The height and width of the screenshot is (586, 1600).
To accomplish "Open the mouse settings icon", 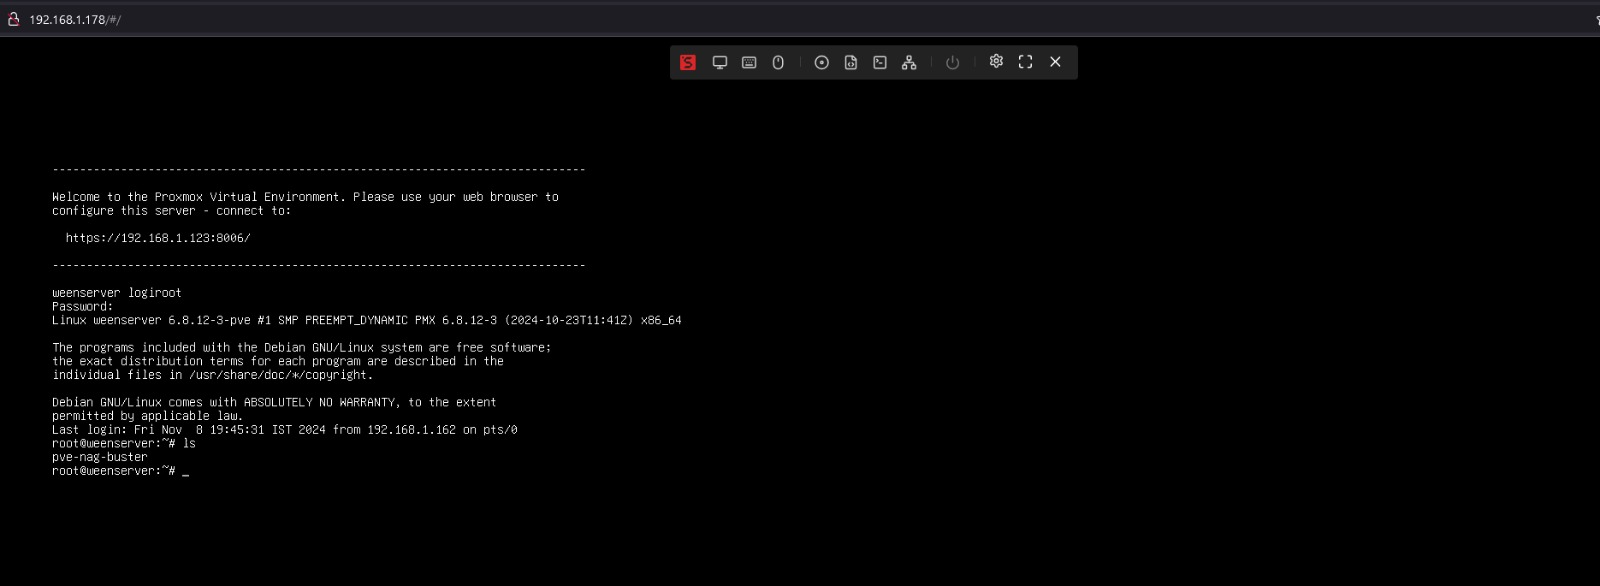I will pyautogui.click(x=778, y=62).
